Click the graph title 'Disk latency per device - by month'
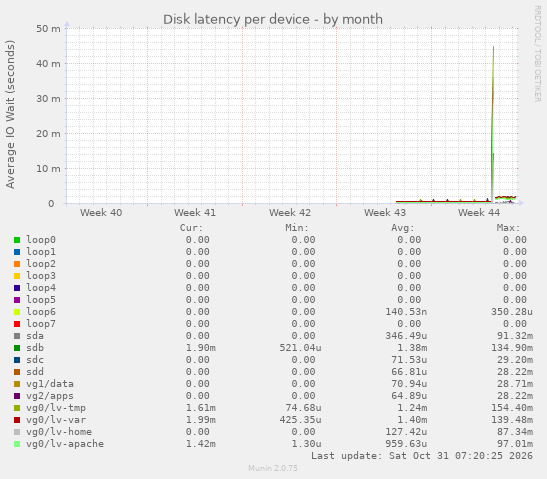Viewport: 547px width, 479px height. point(273,20)
